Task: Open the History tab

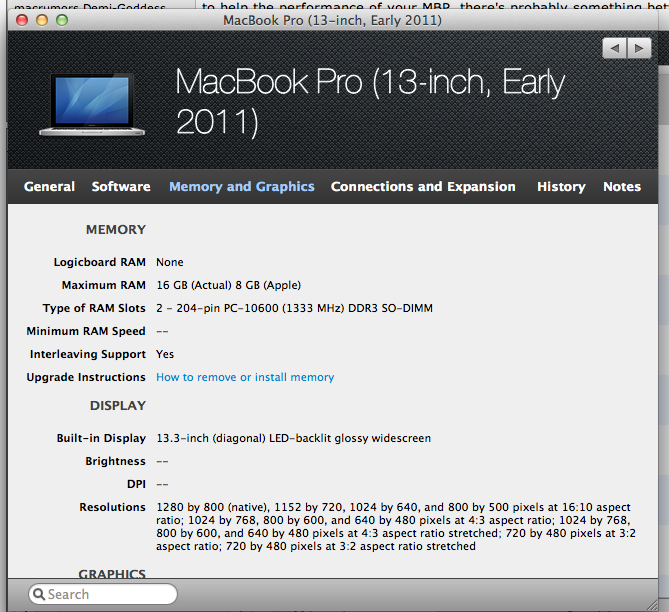Action: tap(561, 187)
